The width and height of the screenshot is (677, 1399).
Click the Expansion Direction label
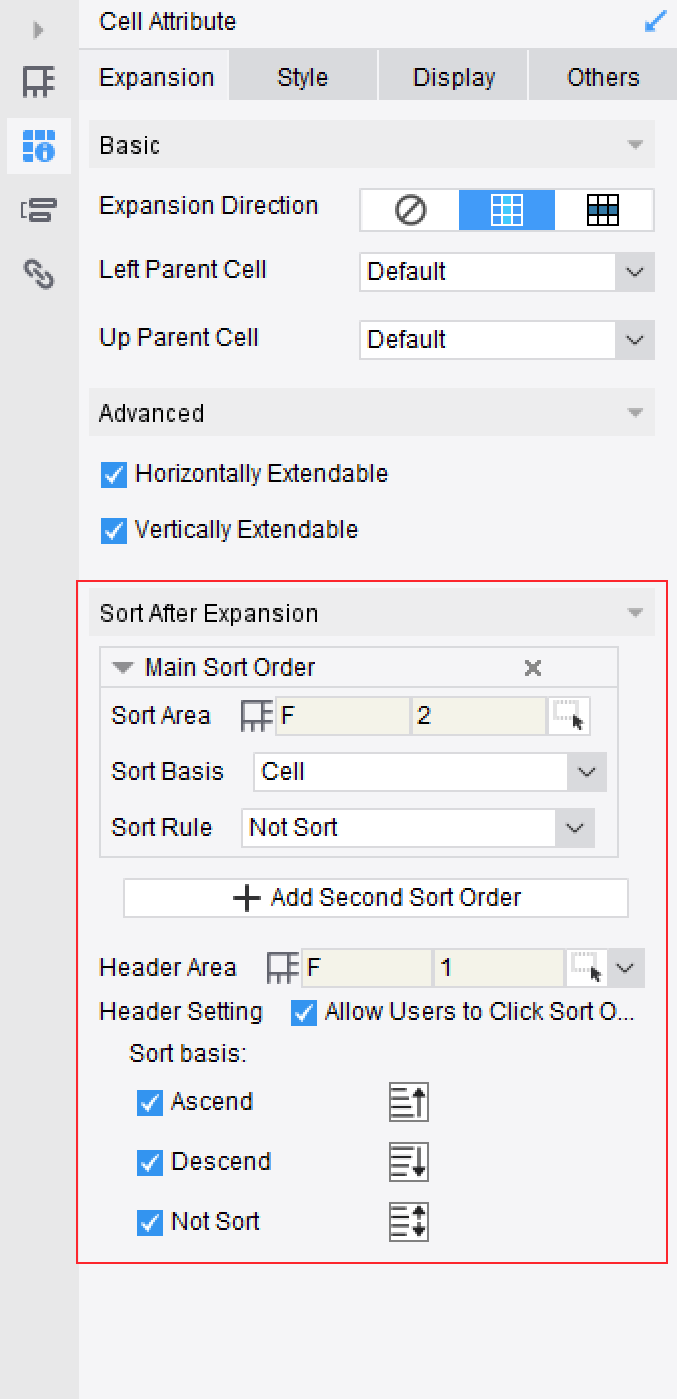(x=209, y=206)
